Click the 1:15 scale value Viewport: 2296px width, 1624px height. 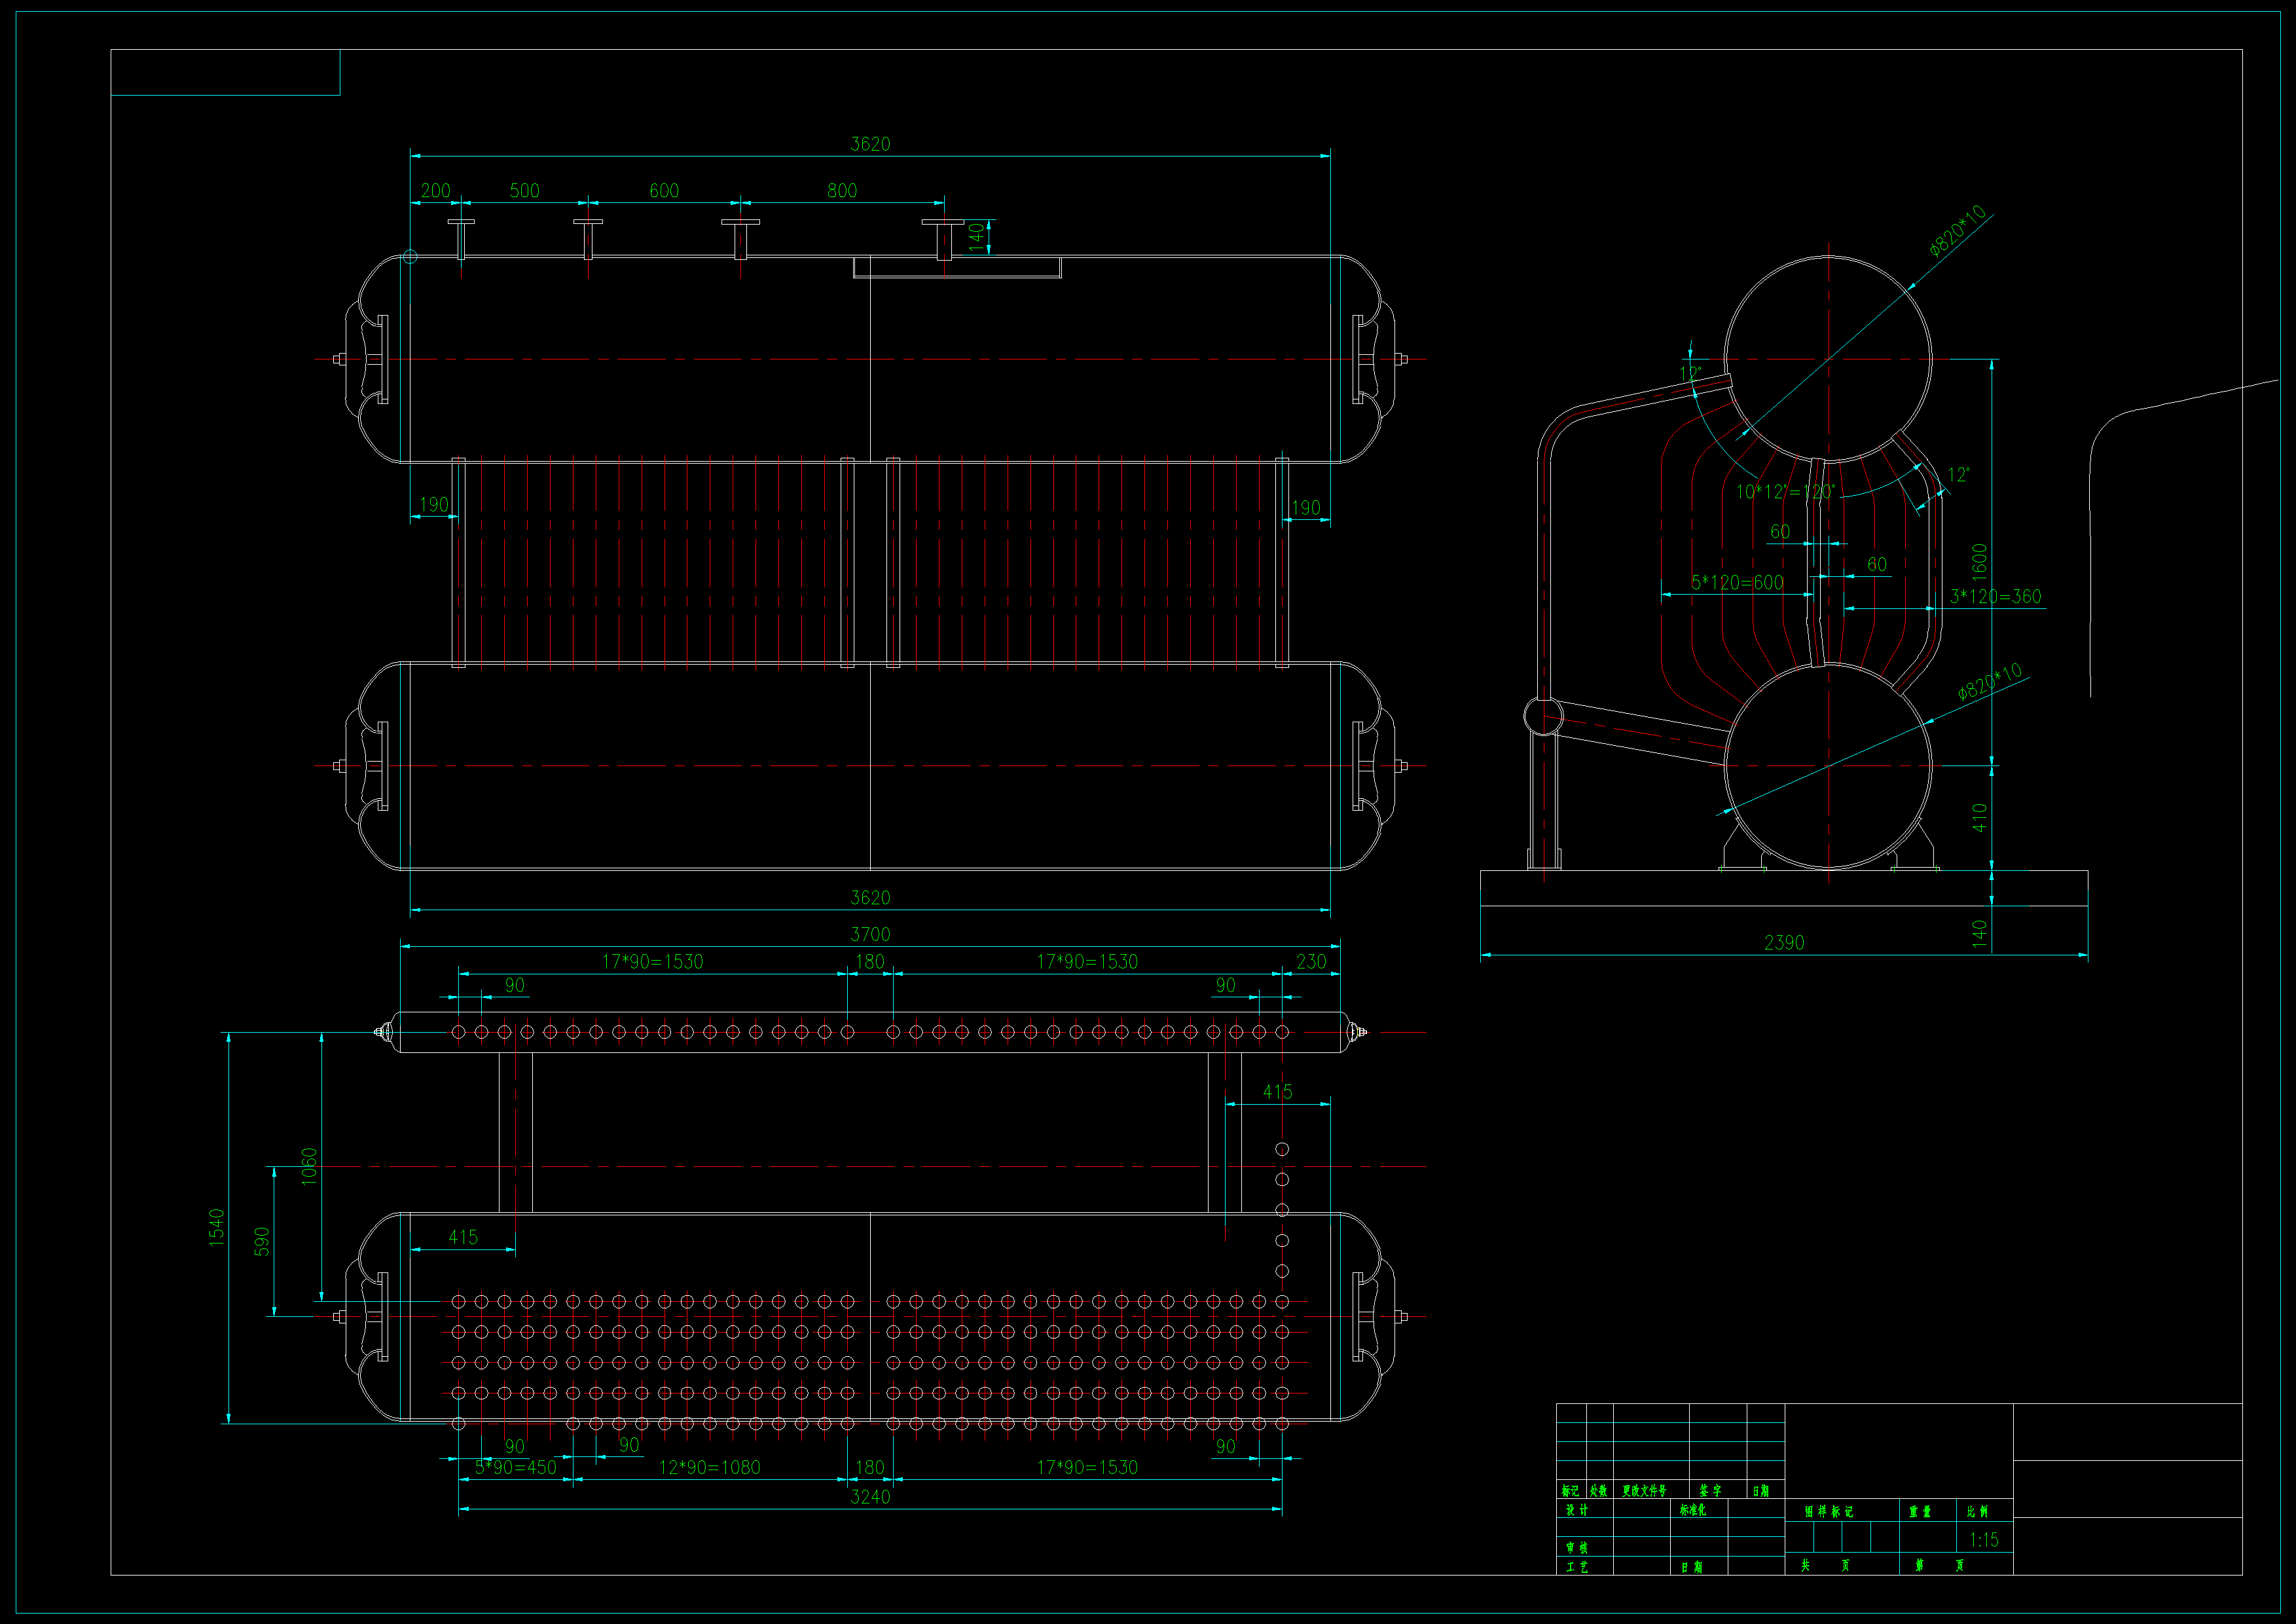[x=1984, y=1539]
